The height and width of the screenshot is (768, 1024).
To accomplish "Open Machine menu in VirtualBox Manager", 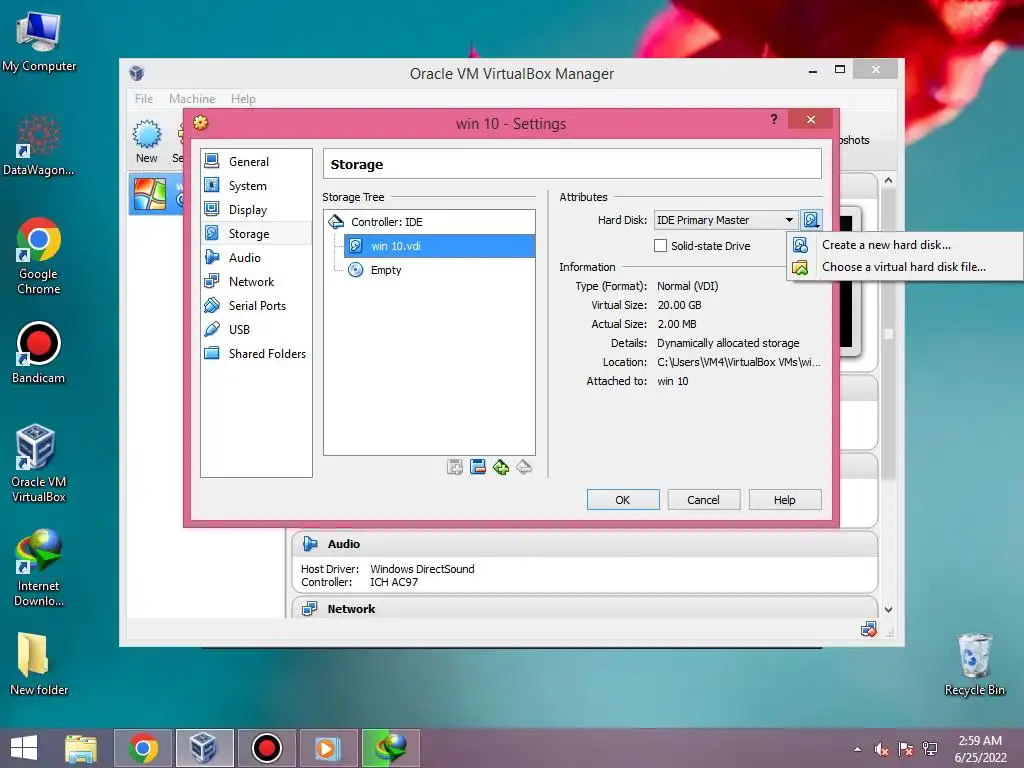I will coord(192,99).
